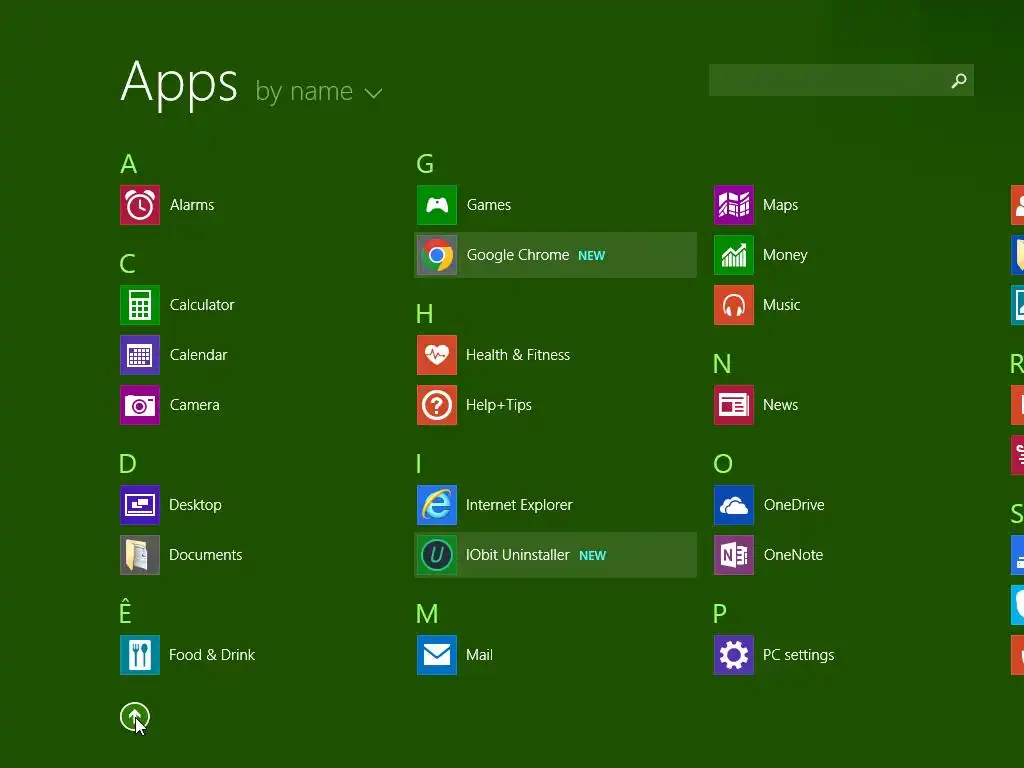Screen dimensions: 1024x768
Task: Open the Help+Tips app icon
Action: pos(437,405)
